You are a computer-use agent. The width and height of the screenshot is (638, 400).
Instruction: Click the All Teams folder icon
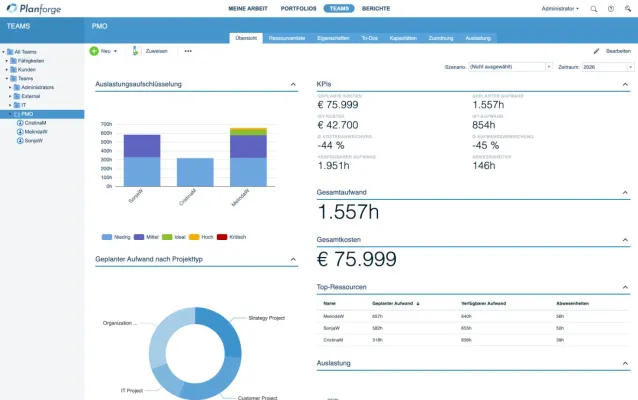(x=10, y=52)
